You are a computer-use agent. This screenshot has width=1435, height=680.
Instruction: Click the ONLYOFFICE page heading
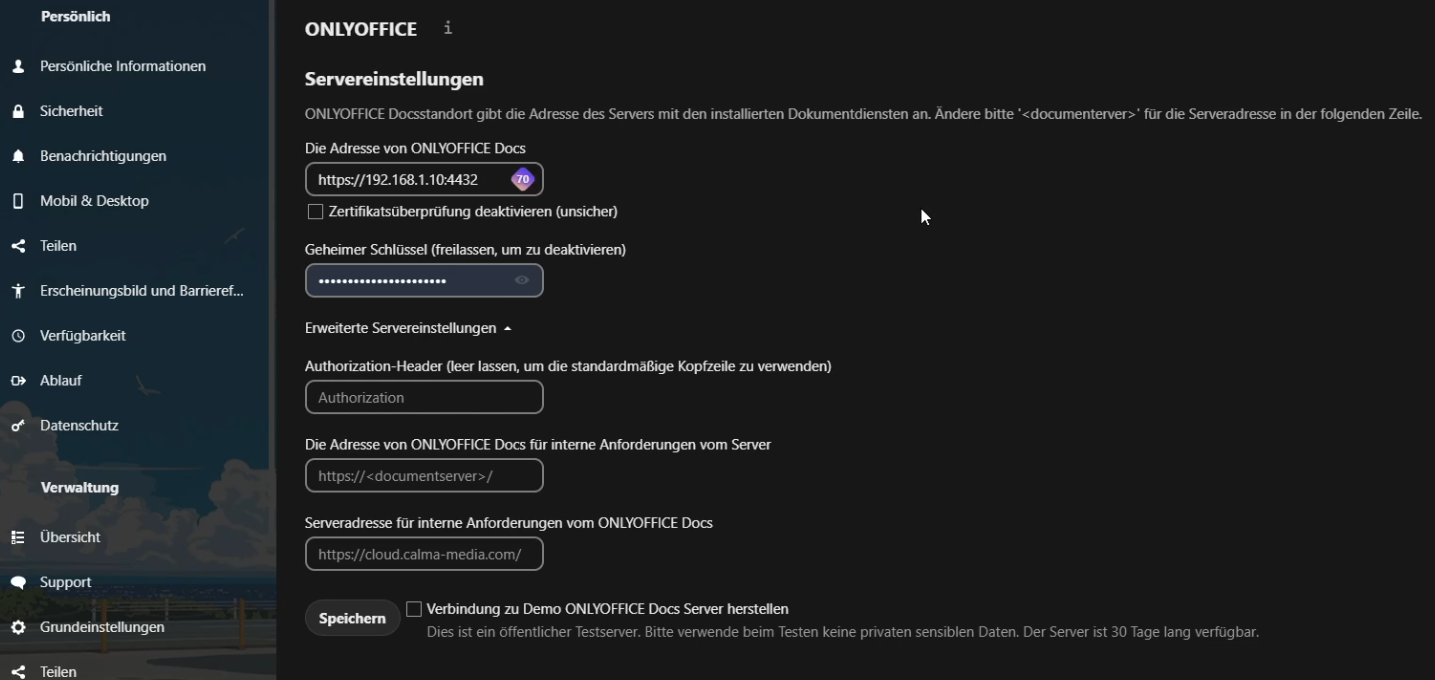[x=361, y=29]
